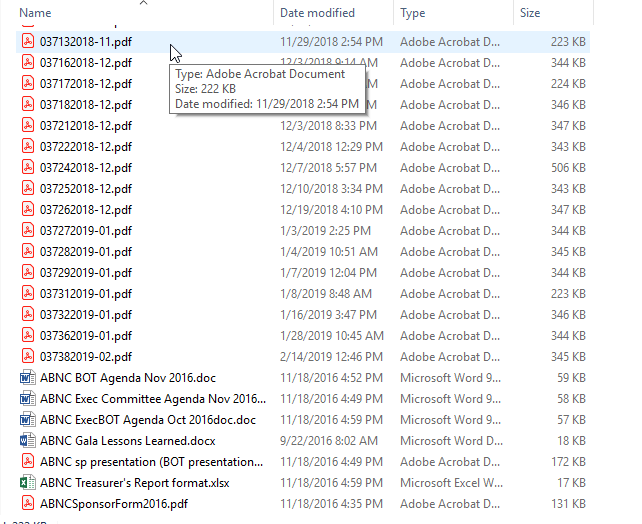
Task: Select ABNC Treasurer's Report format.xlsx name
Action: click(135, 483)
